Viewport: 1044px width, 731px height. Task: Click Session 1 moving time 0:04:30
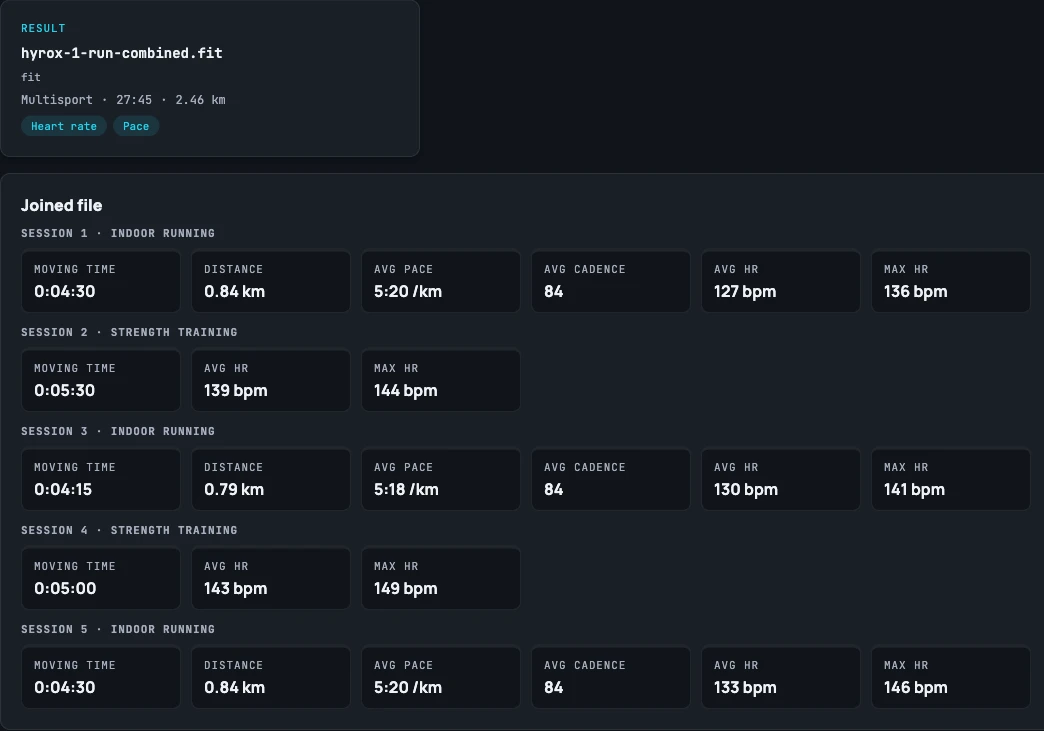point(65,292)
